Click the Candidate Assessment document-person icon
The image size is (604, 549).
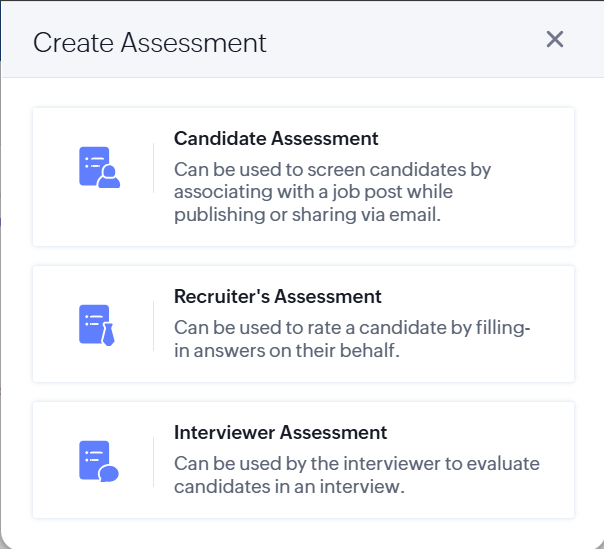pos(98,168)
